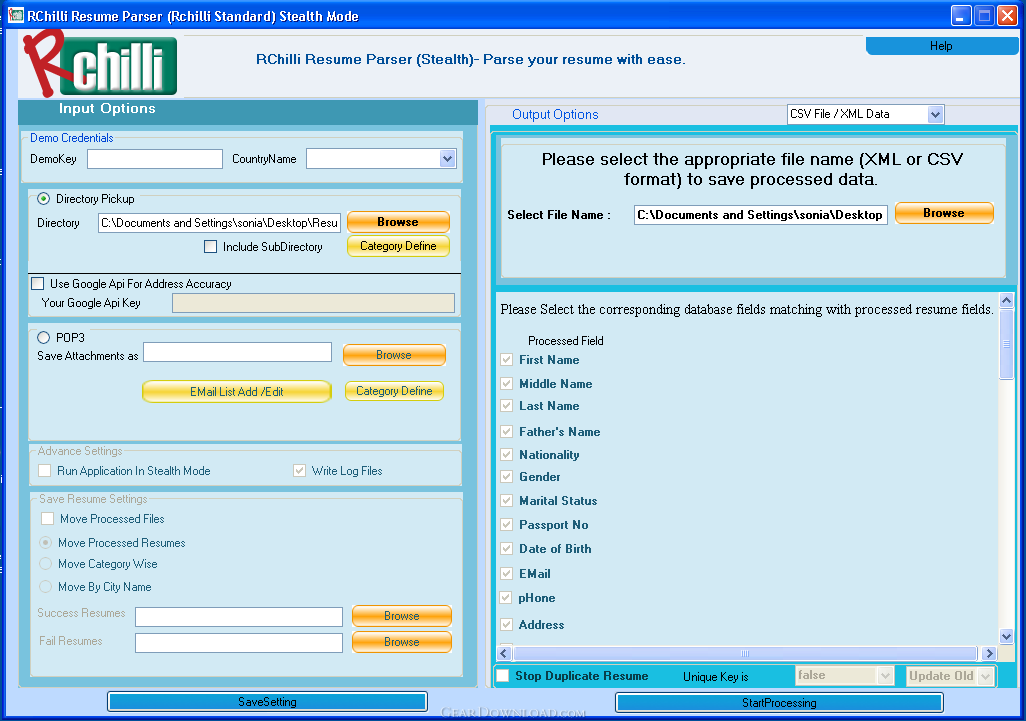Viewport: 1026px width, 721px height.
Task: Click the Input Options header label
Action: (107, 109)
